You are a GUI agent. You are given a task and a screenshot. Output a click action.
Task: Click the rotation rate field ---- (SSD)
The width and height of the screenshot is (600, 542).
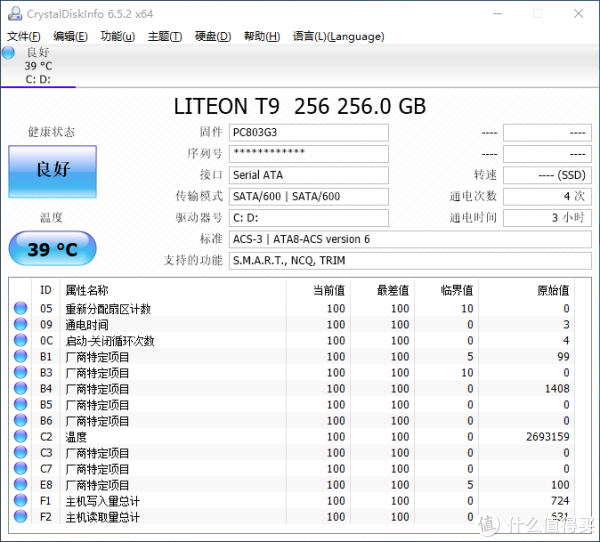(547, 175)
